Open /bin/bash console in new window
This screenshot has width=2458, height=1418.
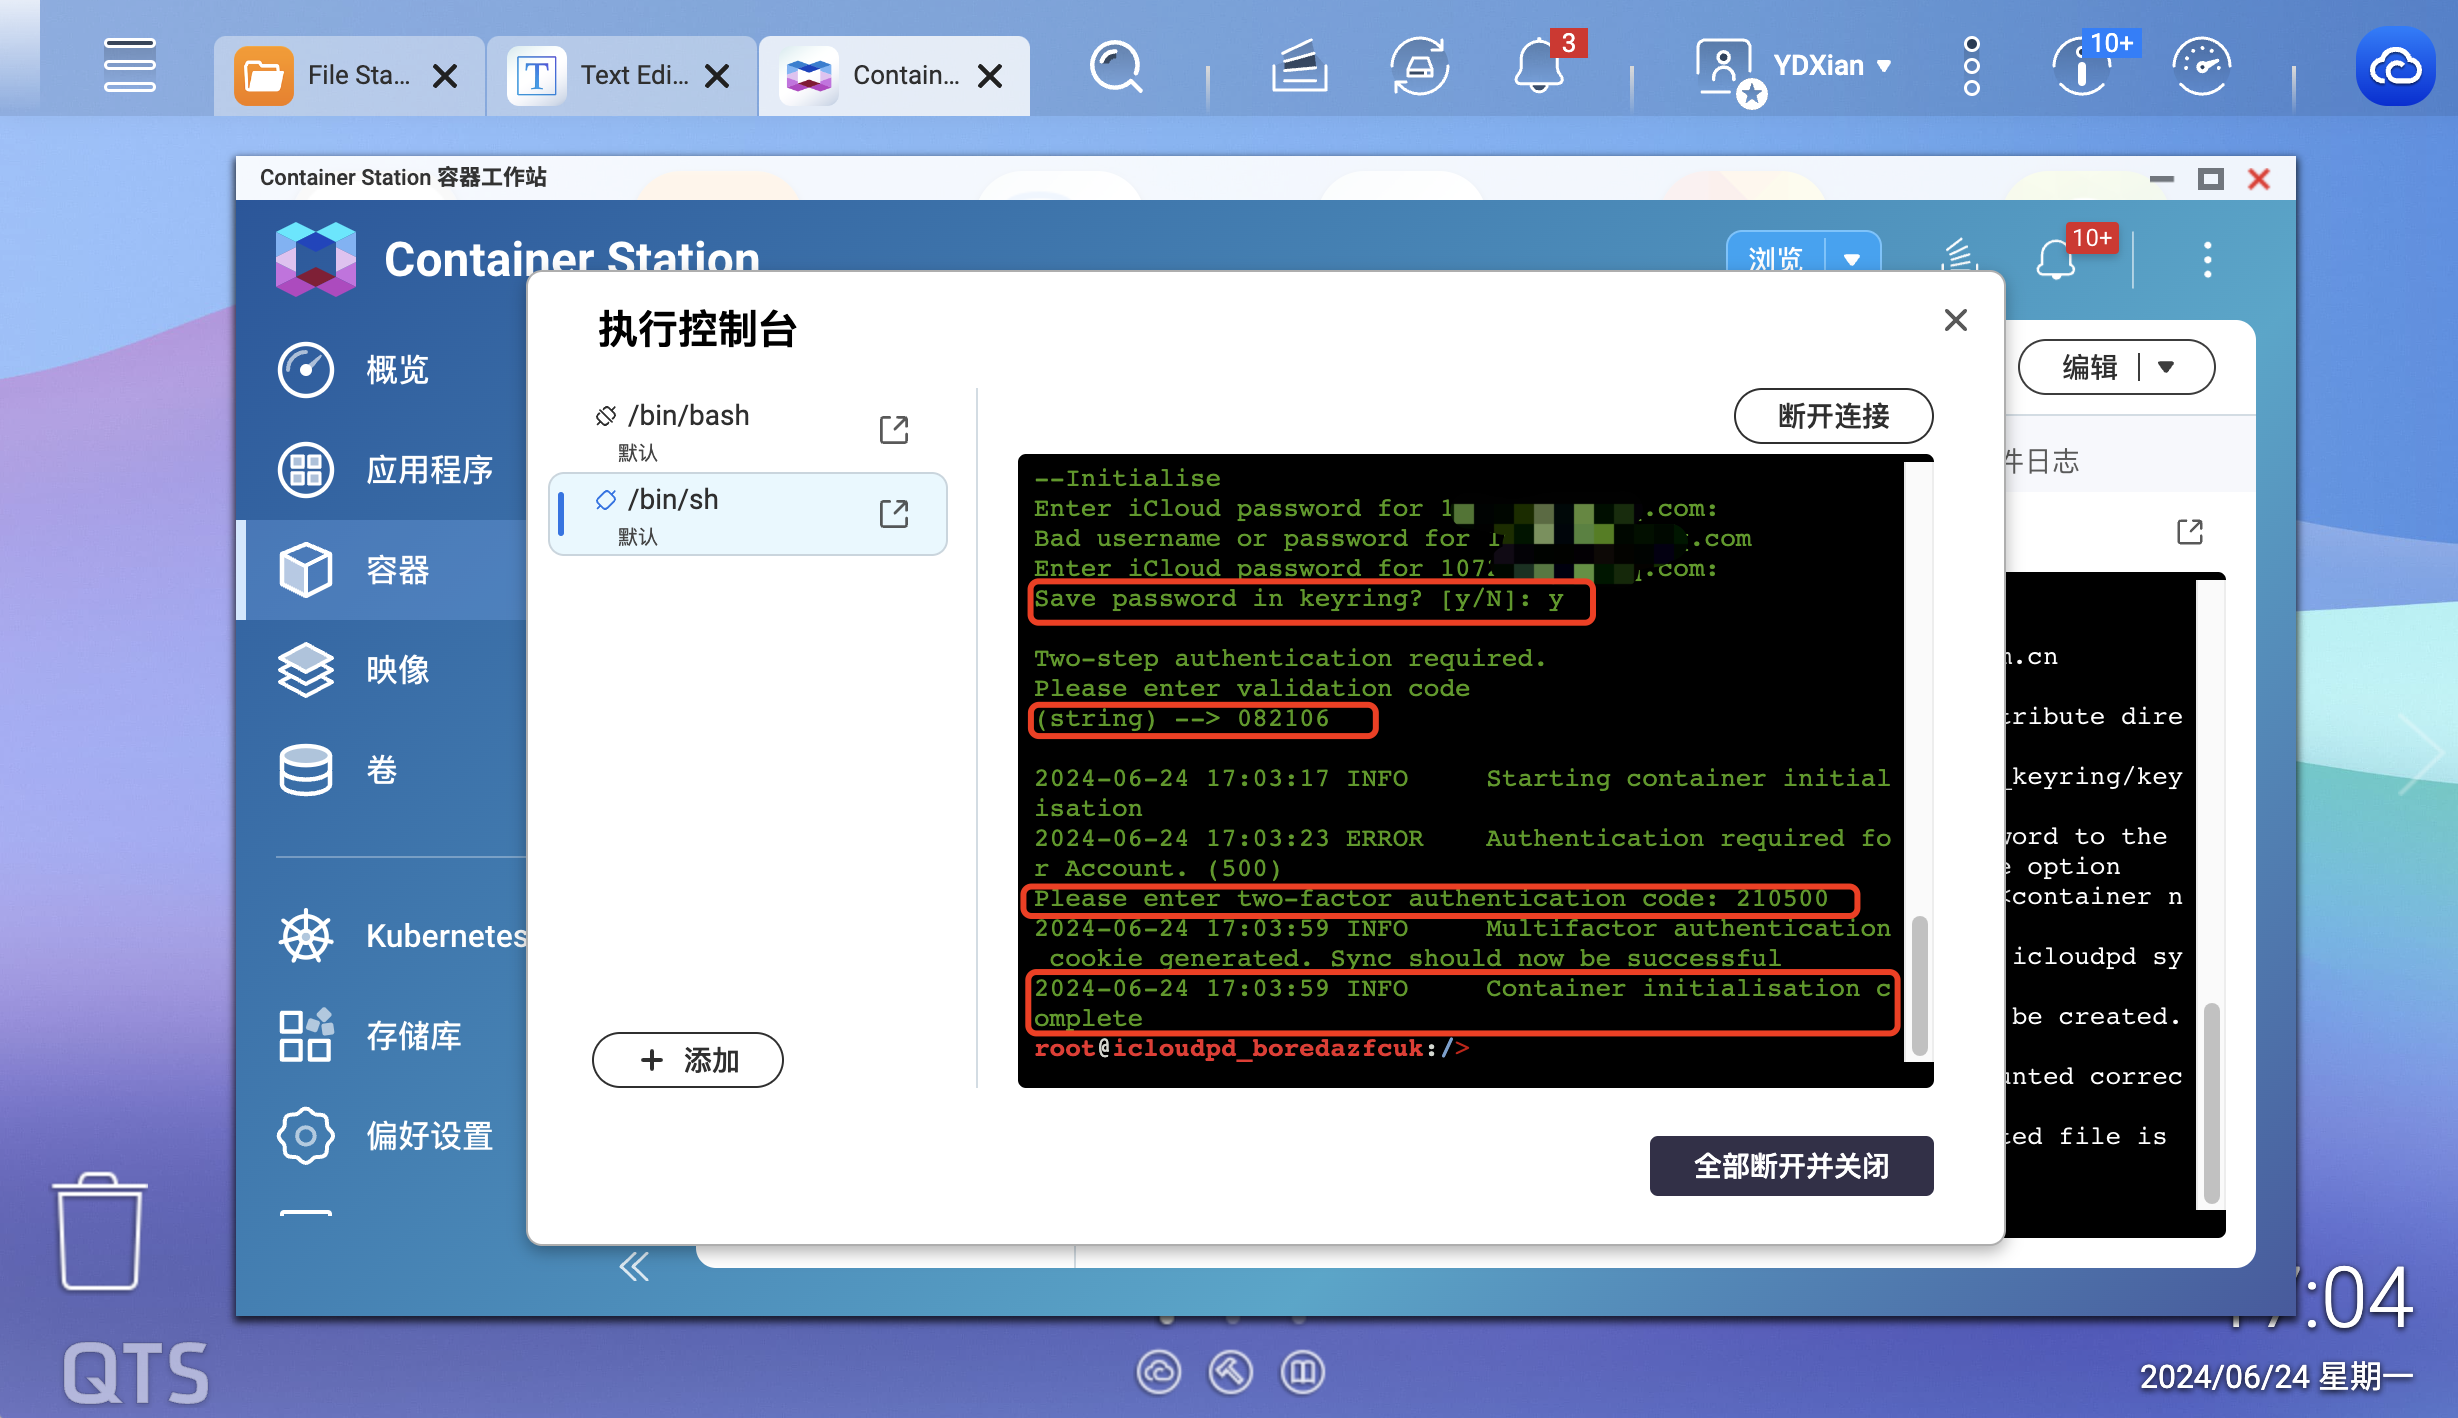tap(894, 430)
